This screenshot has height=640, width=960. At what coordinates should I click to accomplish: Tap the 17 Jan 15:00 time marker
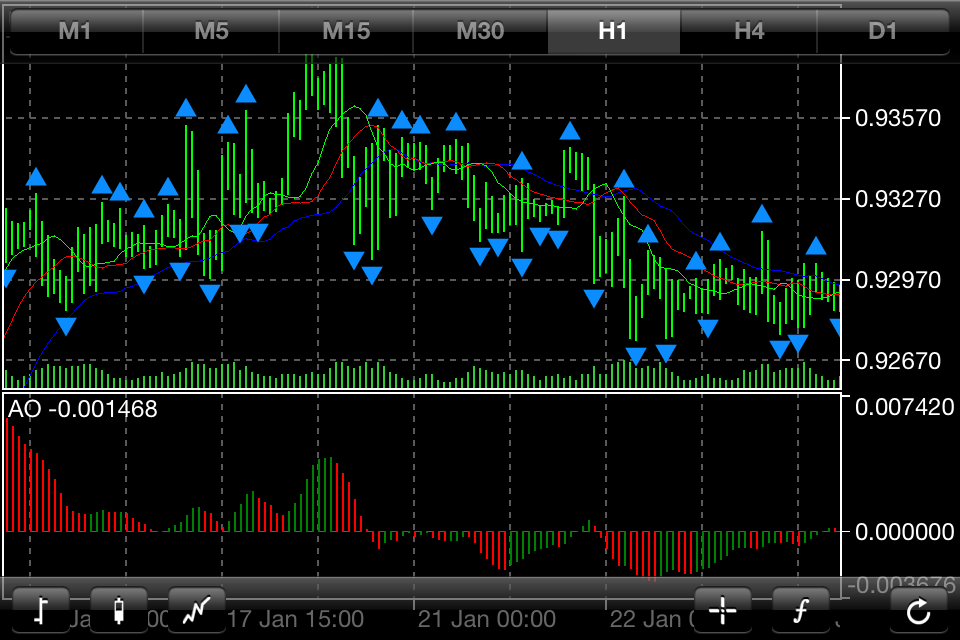[296, 619]
